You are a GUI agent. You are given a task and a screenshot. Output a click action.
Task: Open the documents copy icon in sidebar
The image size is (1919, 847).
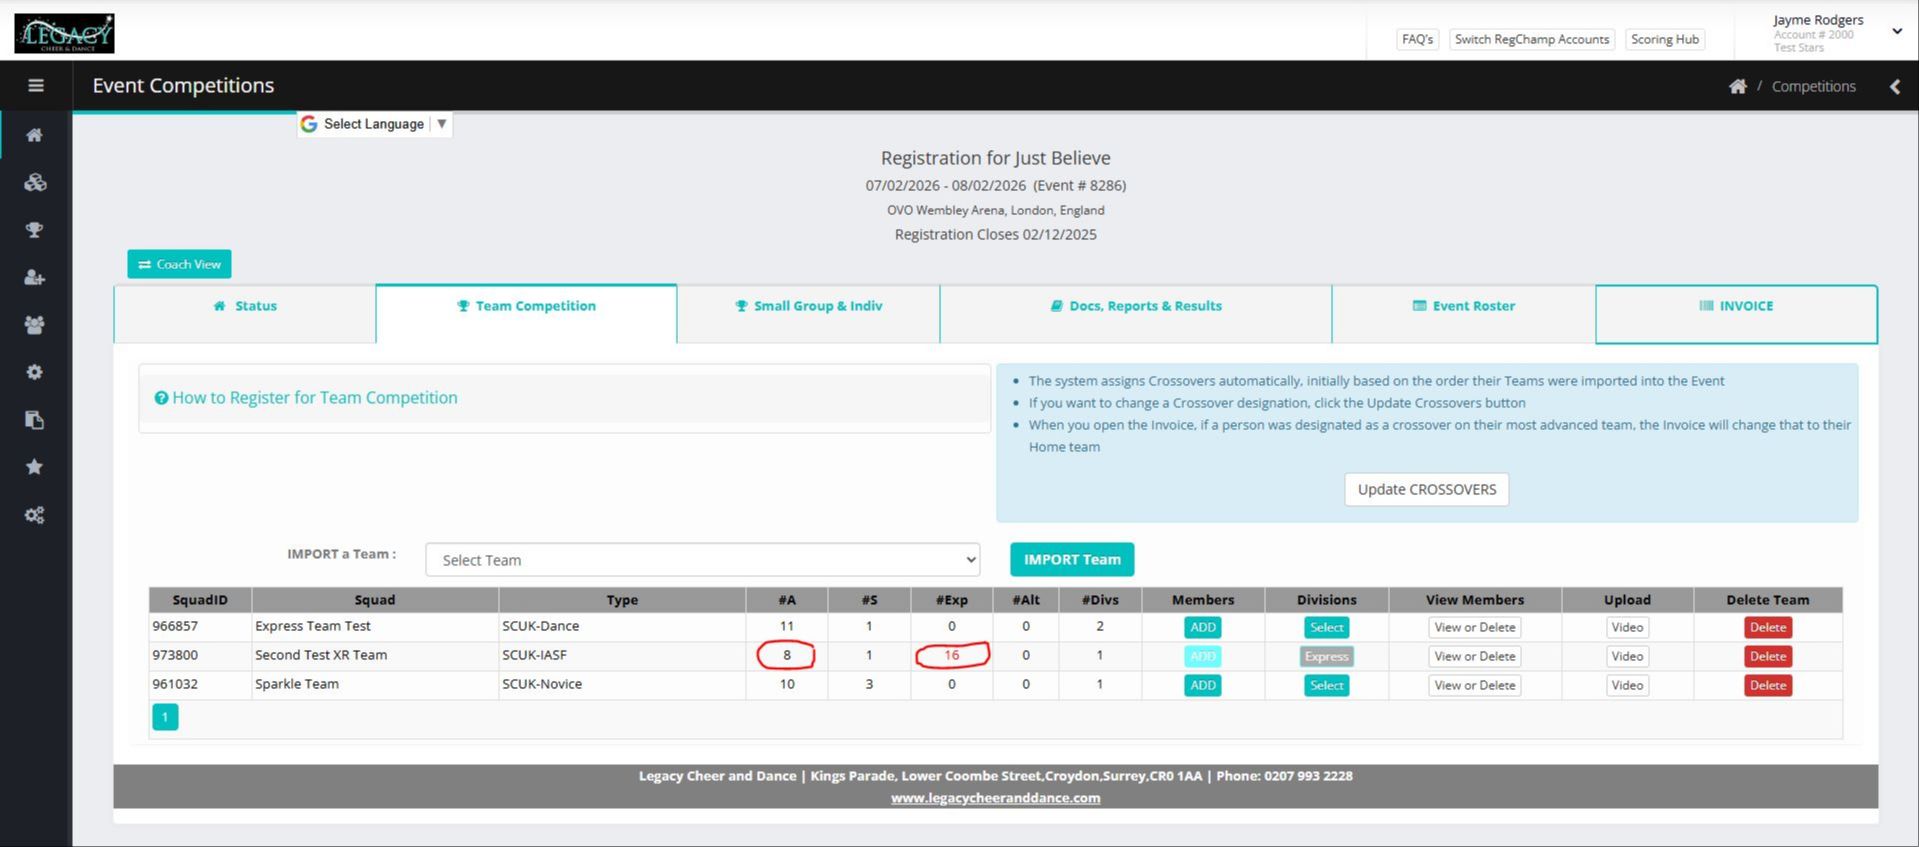pos(35,420)
